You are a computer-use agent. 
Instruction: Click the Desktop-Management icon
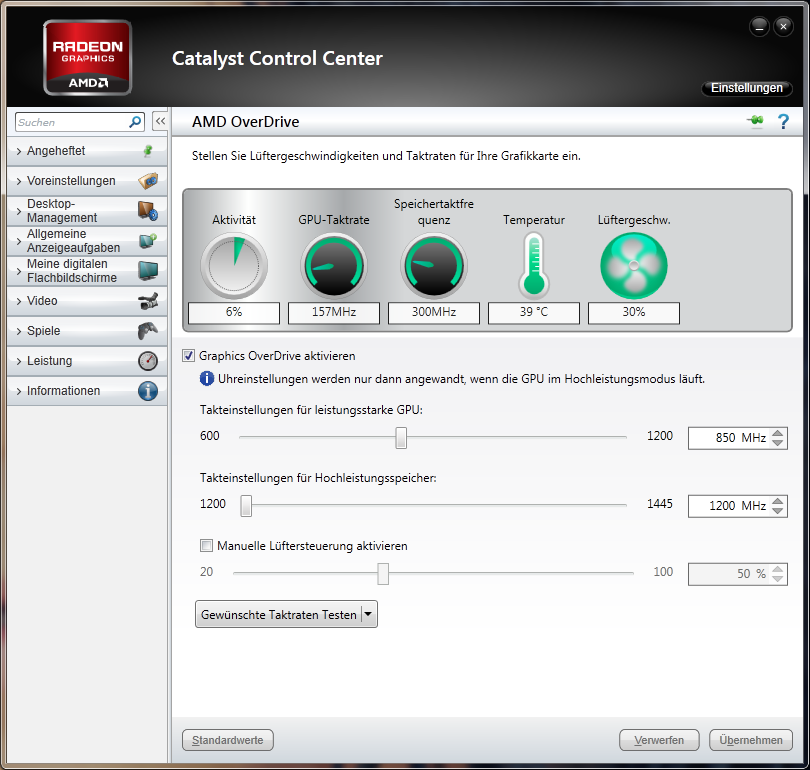[148, 211]
